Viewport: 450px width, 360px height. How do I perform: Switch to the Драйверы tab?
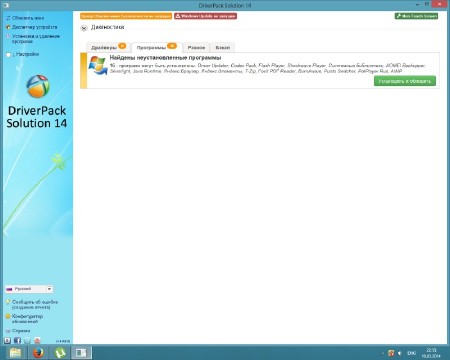[x=104, y=48]
